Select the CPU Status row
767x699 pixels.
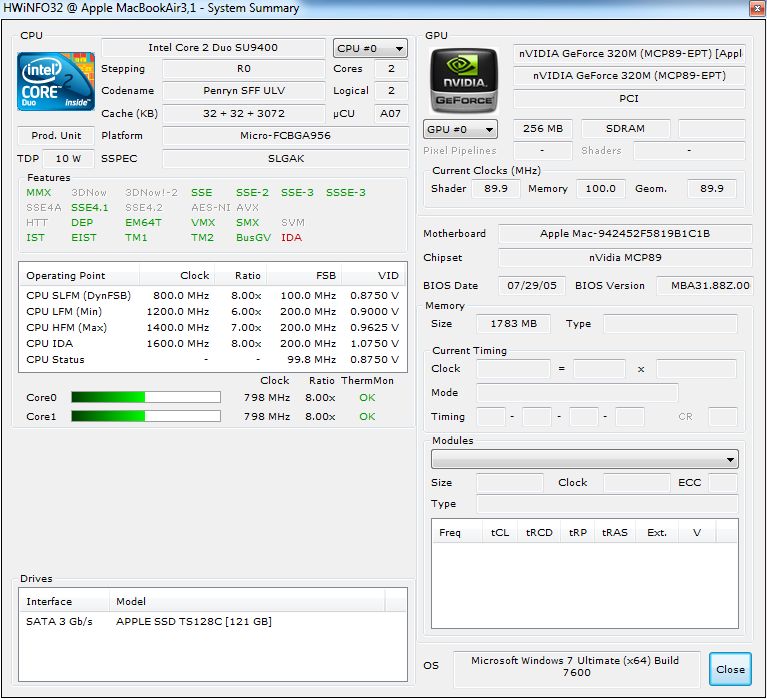[212, 360]
